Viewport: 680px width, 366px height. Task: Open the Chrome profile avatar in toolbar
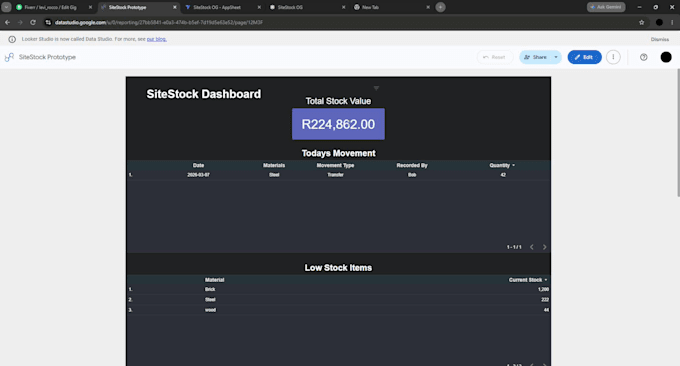[x=659, y=23]
